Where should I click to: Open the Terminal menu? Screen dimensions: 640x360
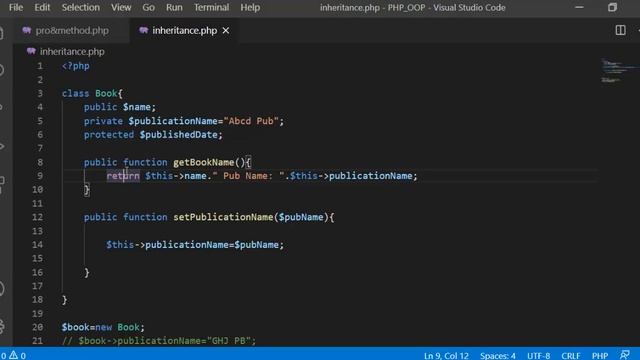tap(211, 7)
